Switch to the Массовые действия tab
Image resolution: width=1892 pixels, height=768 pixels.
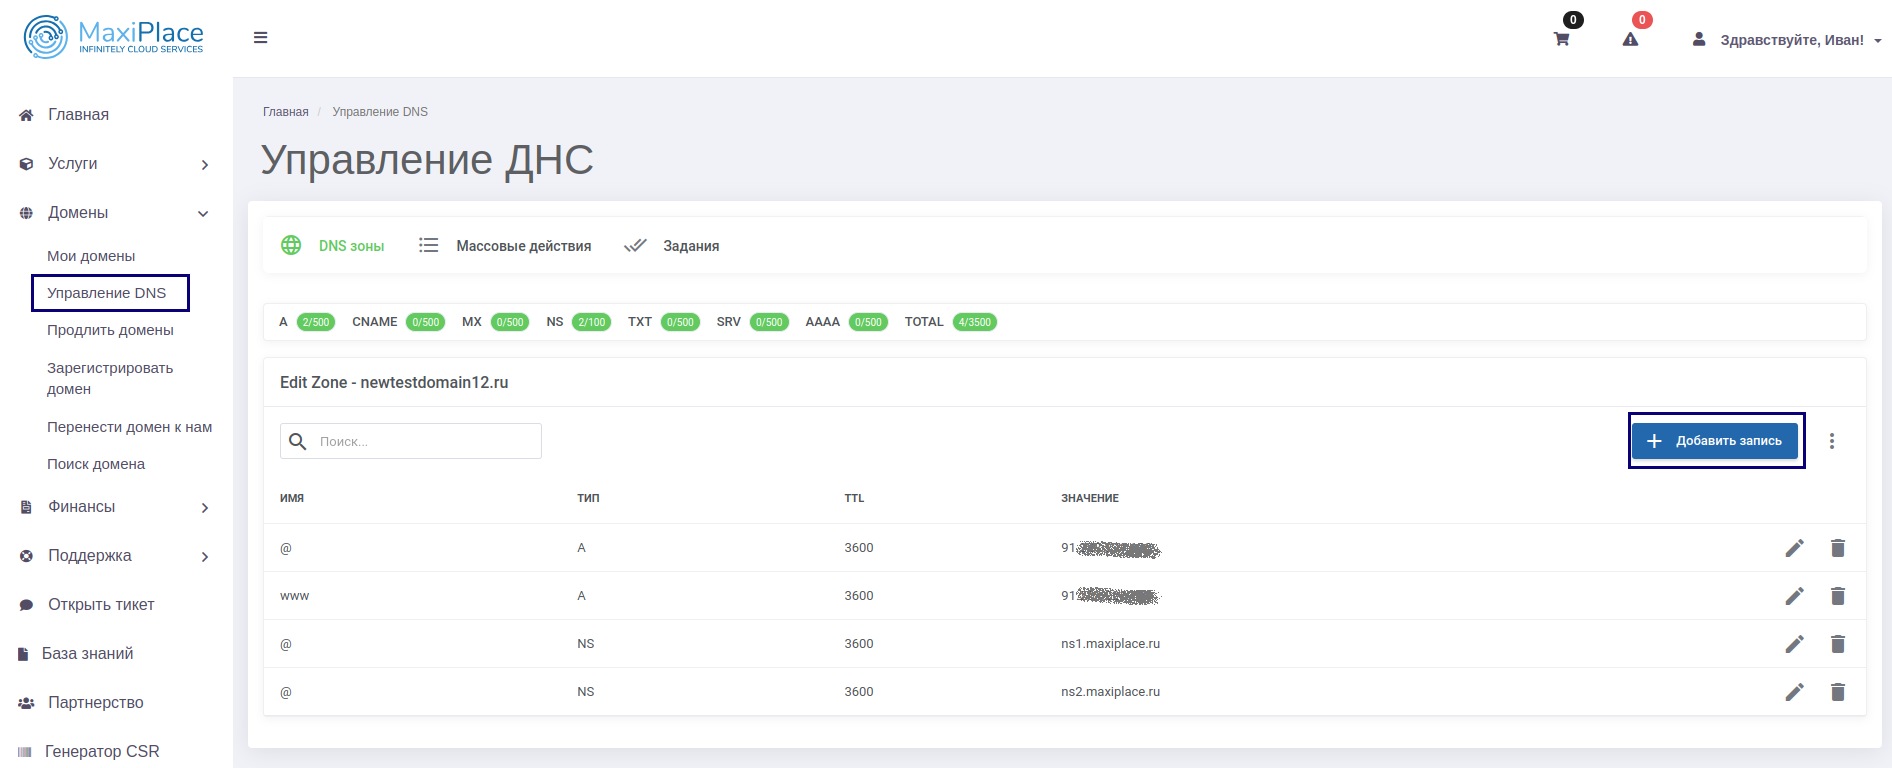[x=524, y=246]
